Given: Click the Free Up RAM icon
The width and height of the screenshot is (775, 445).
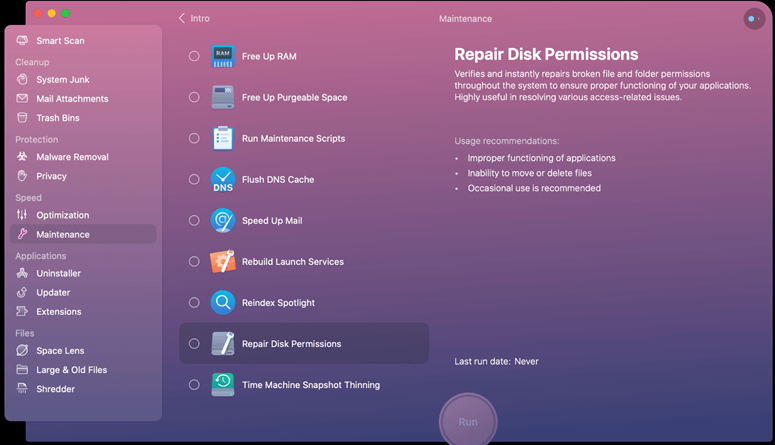Looking at the screenshot, I should 222,57.
